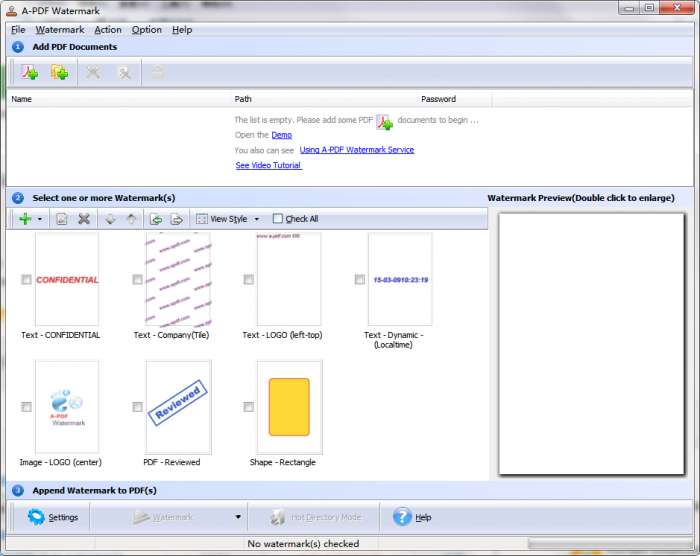Image resolution: width=700 pixels, height=556 pixels.
Task: Click the import watermark icon
Action: pos(156,219)
